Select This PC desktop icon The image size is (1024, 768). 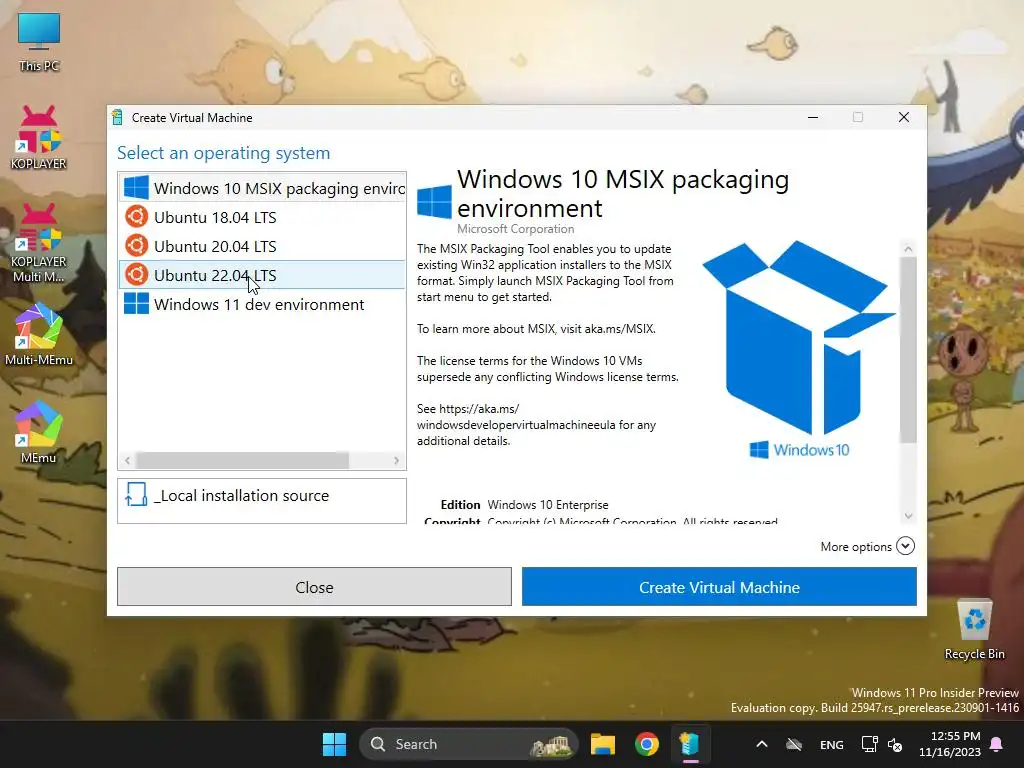[x=39, y=42]
